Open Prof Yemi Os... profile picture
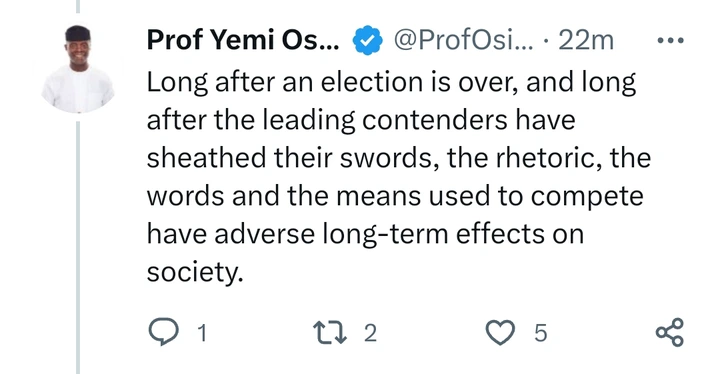The image size is (720, 374). 78,69
